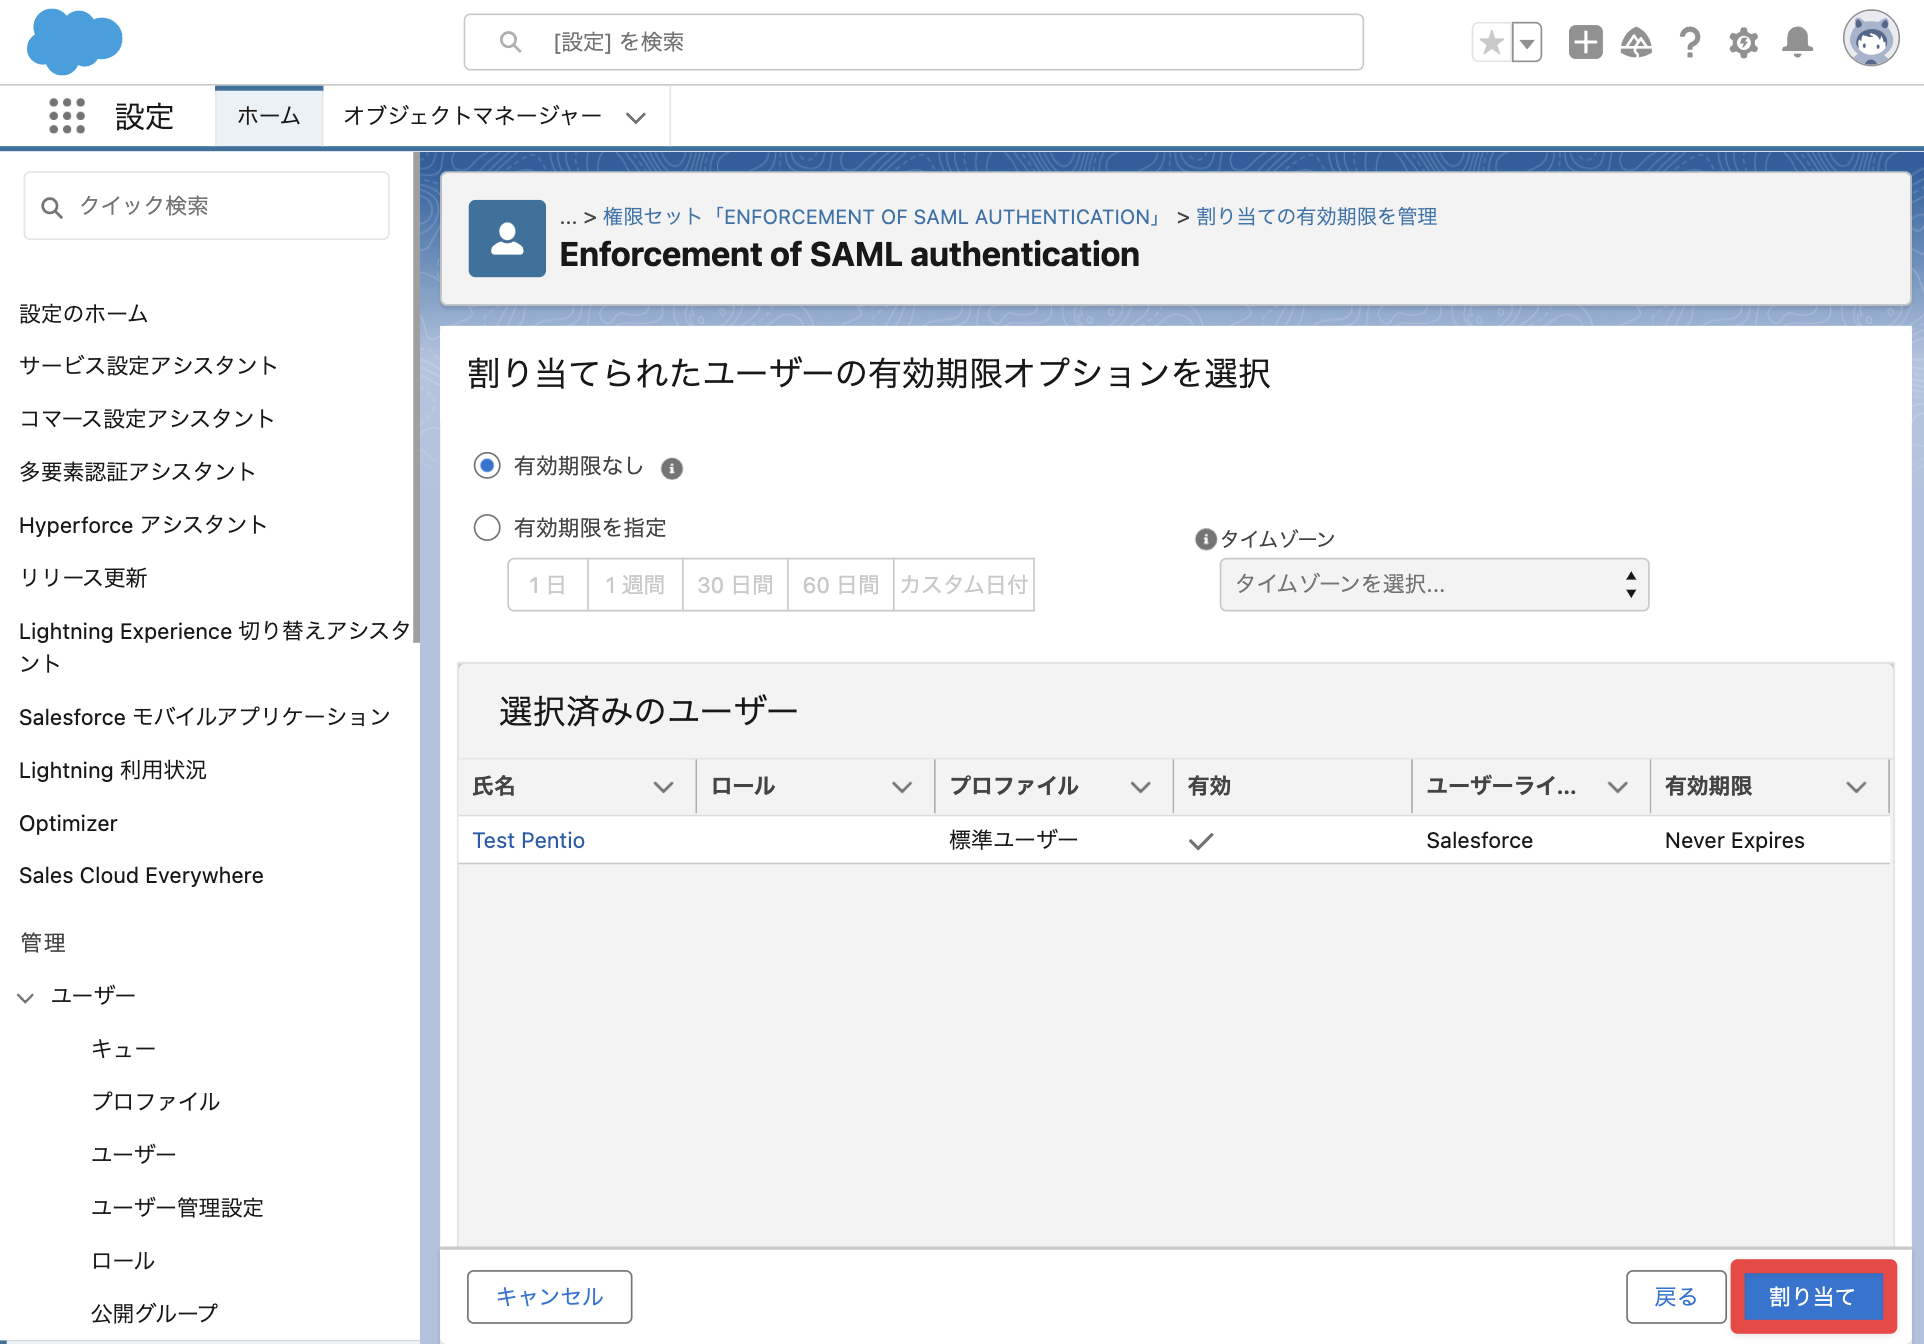Screen dimensions: 1924x1344
Task: Click the キャンセル button
Action: pos(549,1297)
